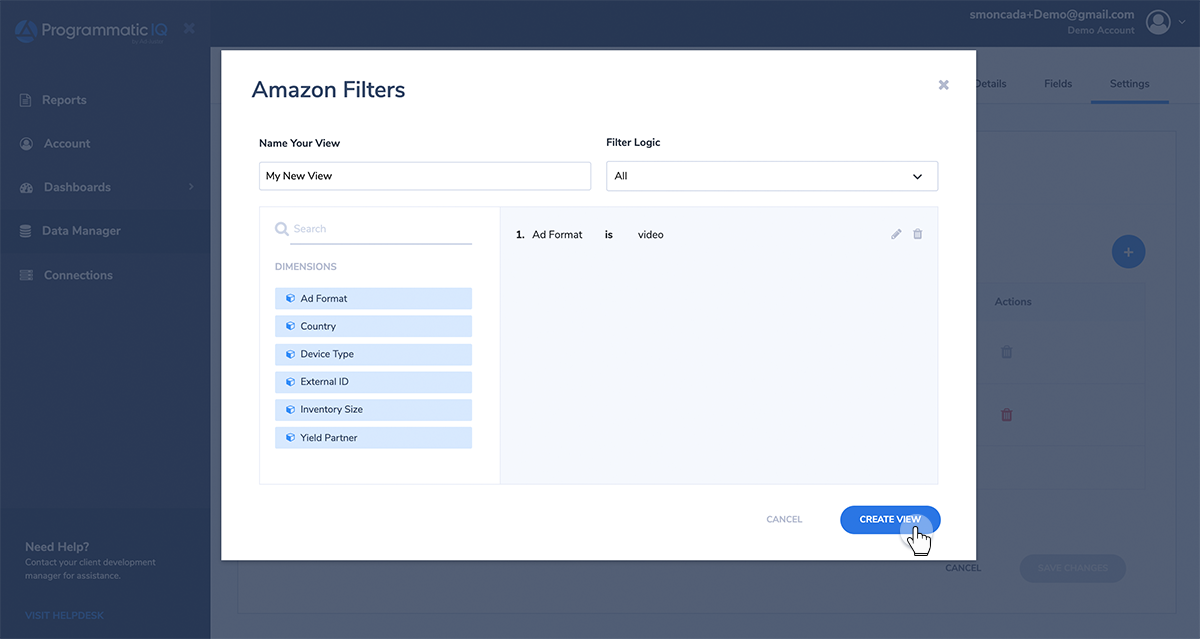Click the background page Cancel button
This screenshot has height=639, width=1200.
(x=963, y=568)
